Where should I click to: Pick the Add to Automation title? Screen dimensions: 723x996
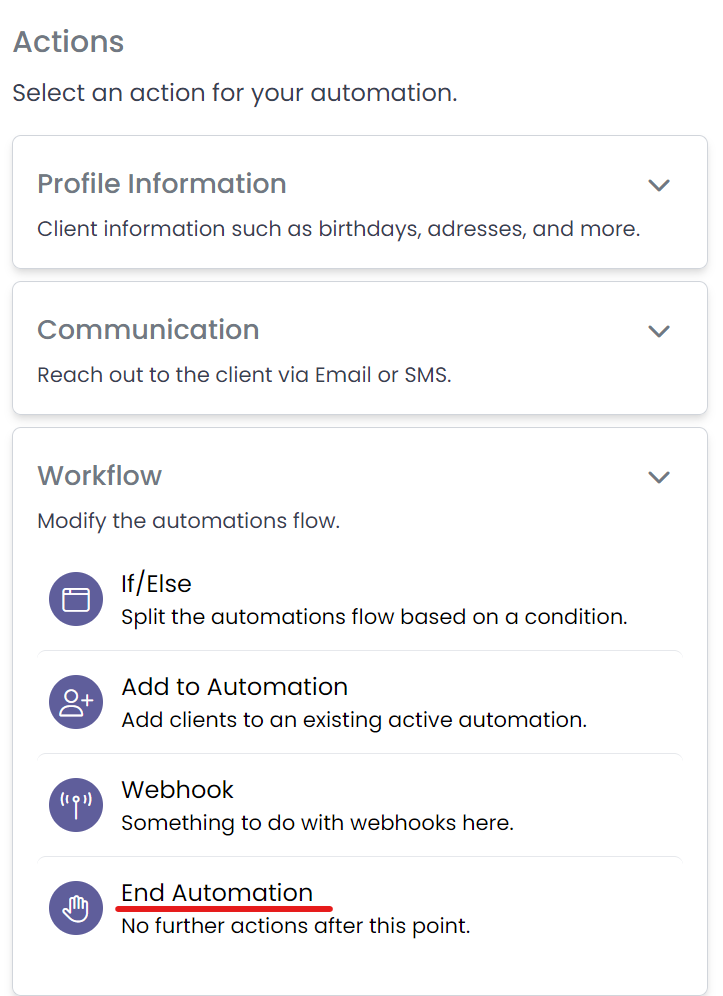point(234,687)
